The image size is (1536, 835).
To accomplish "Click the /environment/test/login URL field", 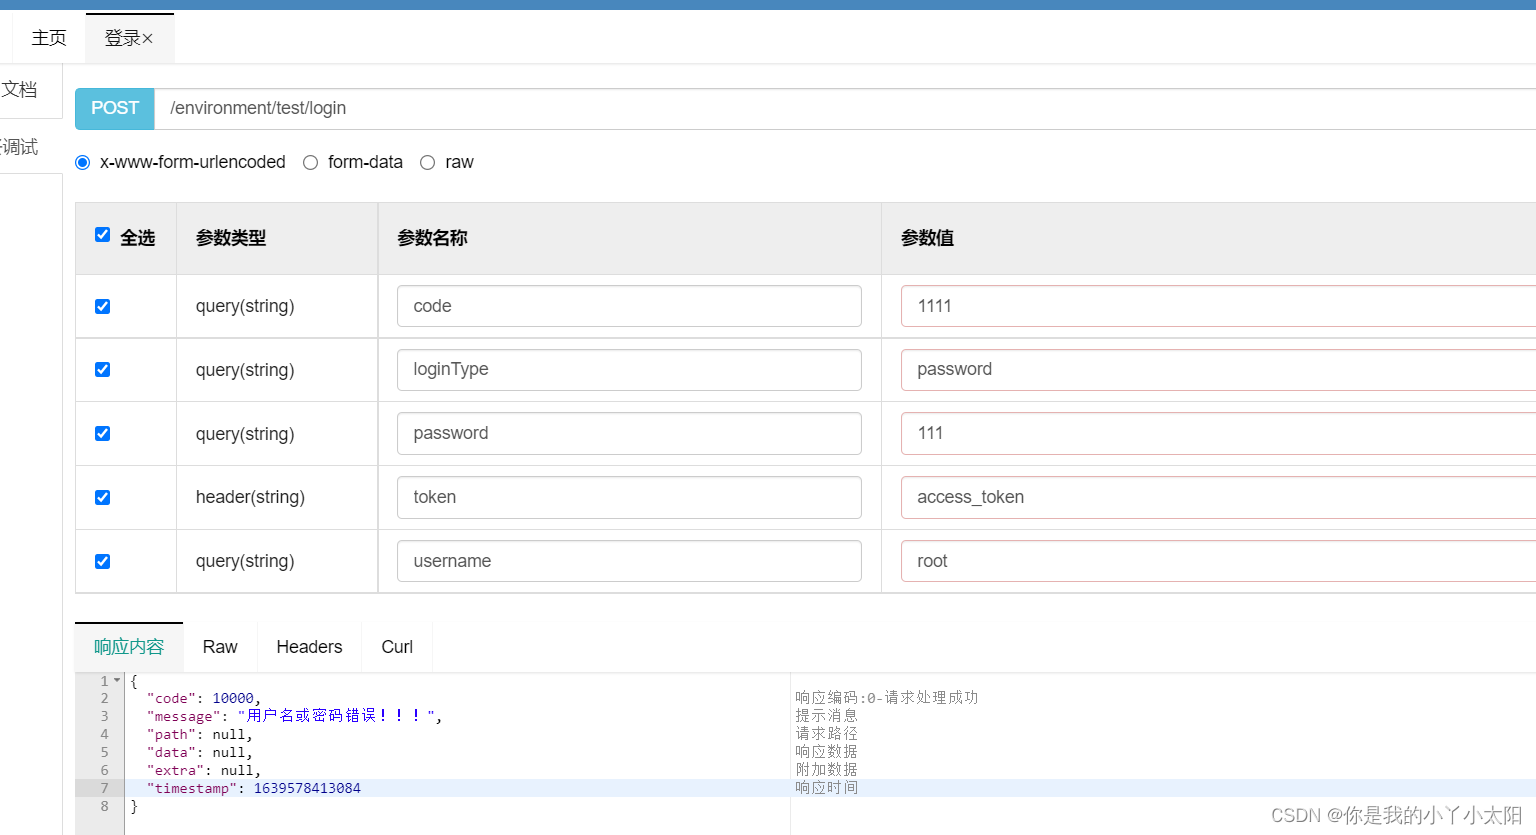I will coord(845,108).
